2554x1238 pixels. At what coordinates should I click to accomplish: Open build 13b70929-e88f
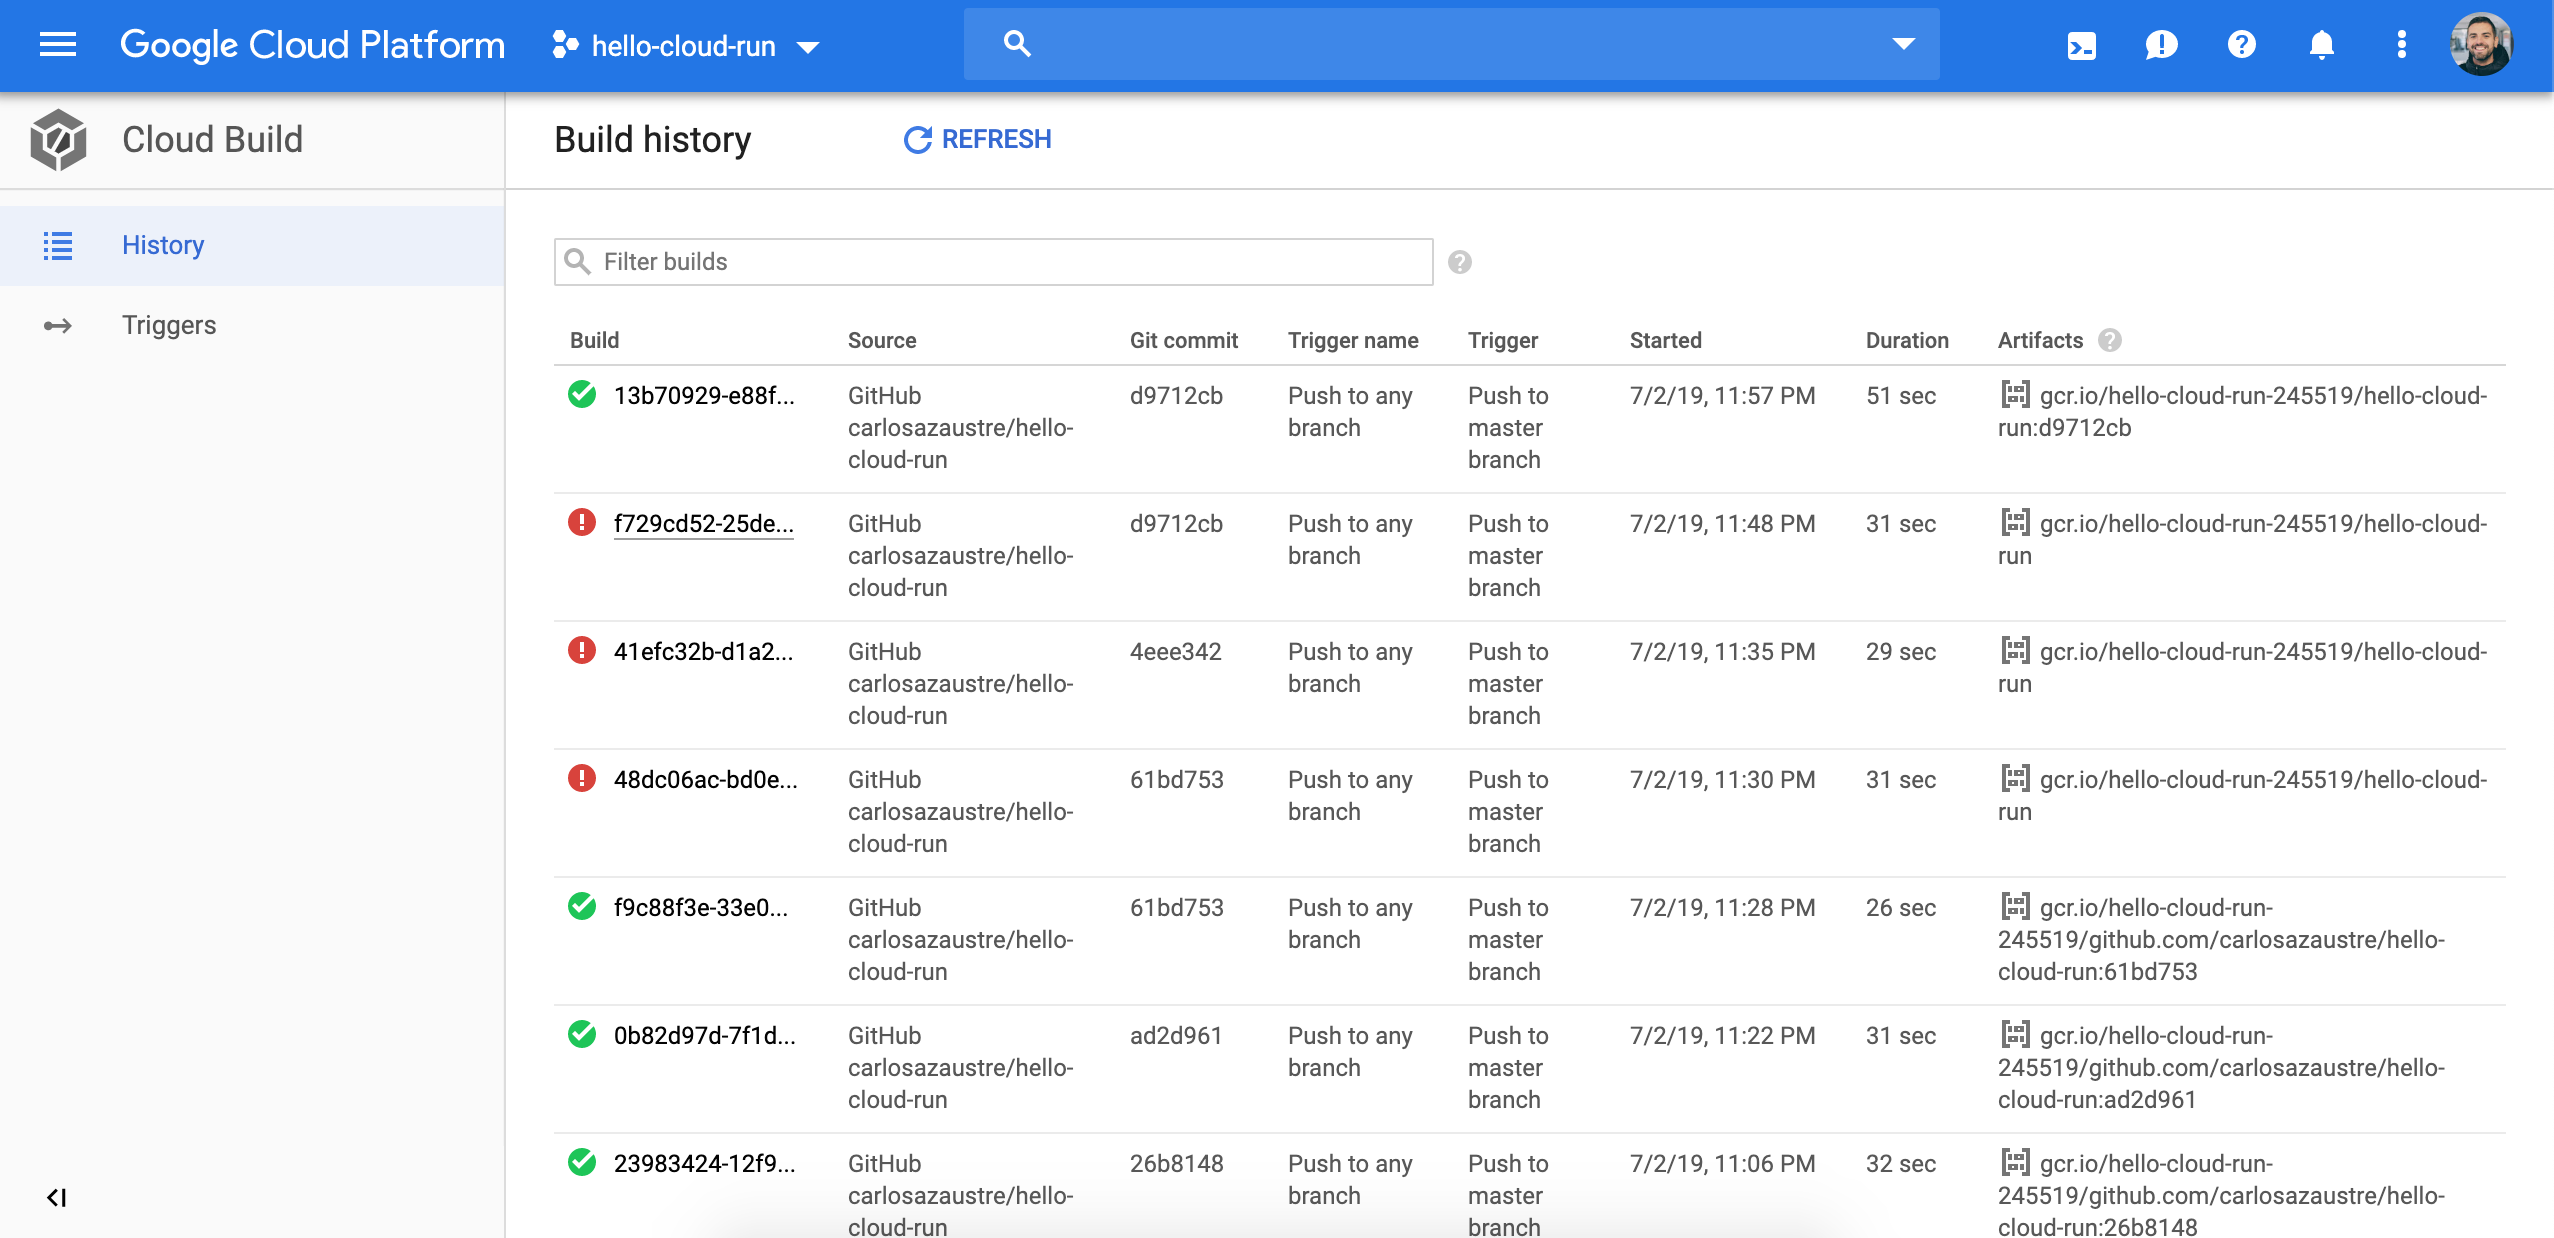point(704,396)
